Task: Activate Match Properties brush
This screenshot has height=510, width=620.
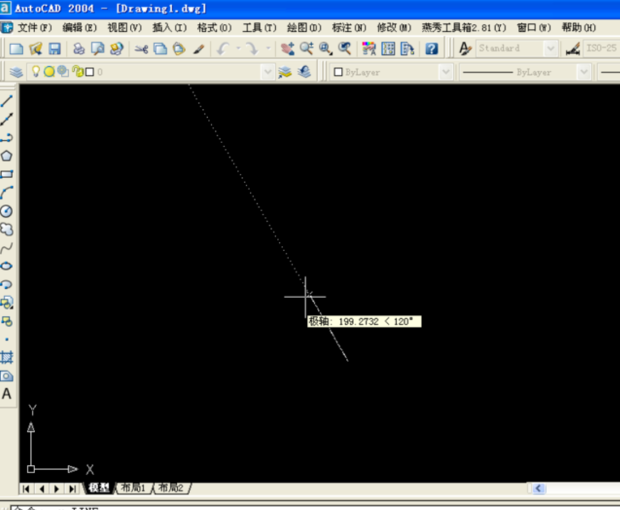Action: tap(198, 49)
